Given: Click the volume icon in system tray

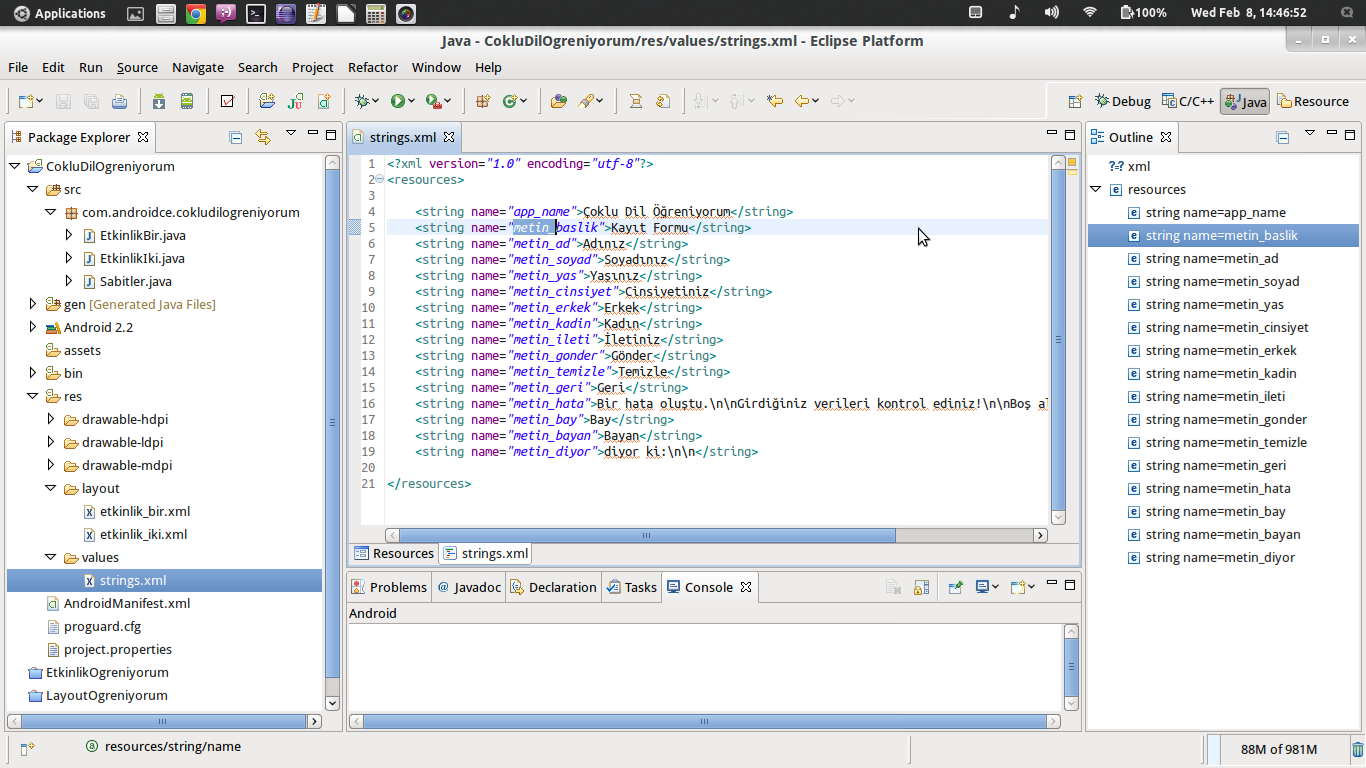Looking at the screenshot, I should pos(1051,13).
